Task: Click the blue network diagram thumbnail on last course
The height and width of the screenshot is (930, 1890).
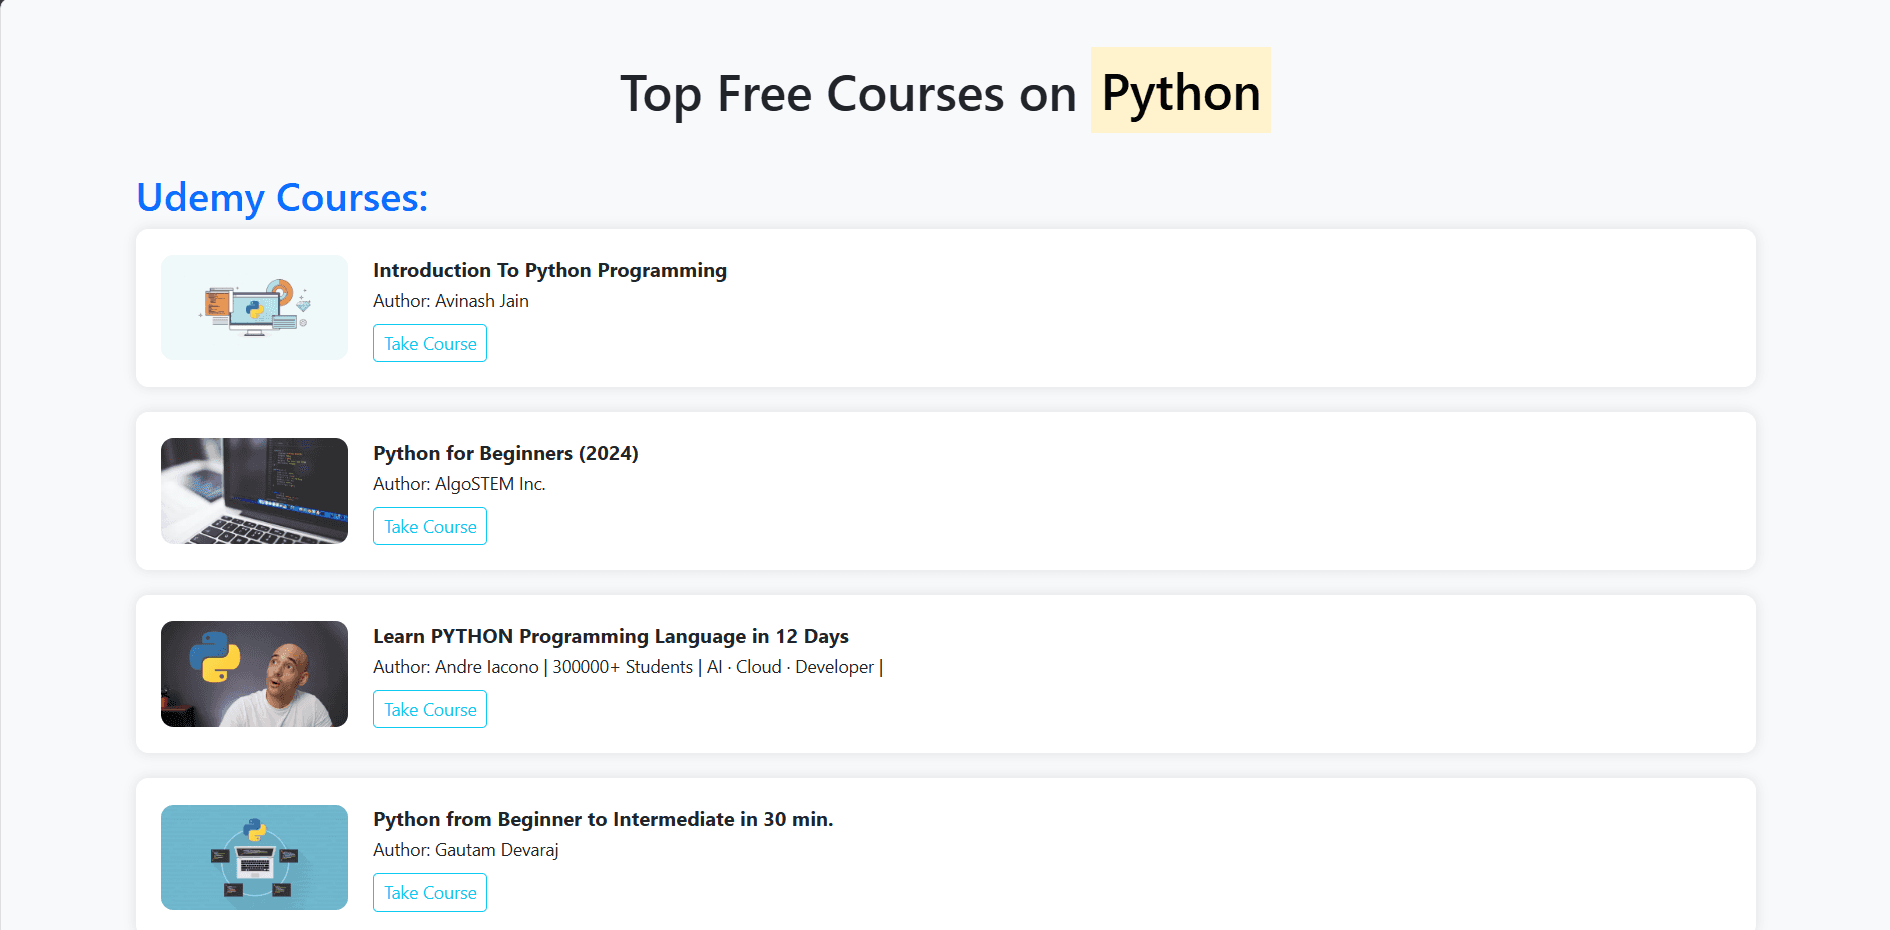Action: [253, 857]
